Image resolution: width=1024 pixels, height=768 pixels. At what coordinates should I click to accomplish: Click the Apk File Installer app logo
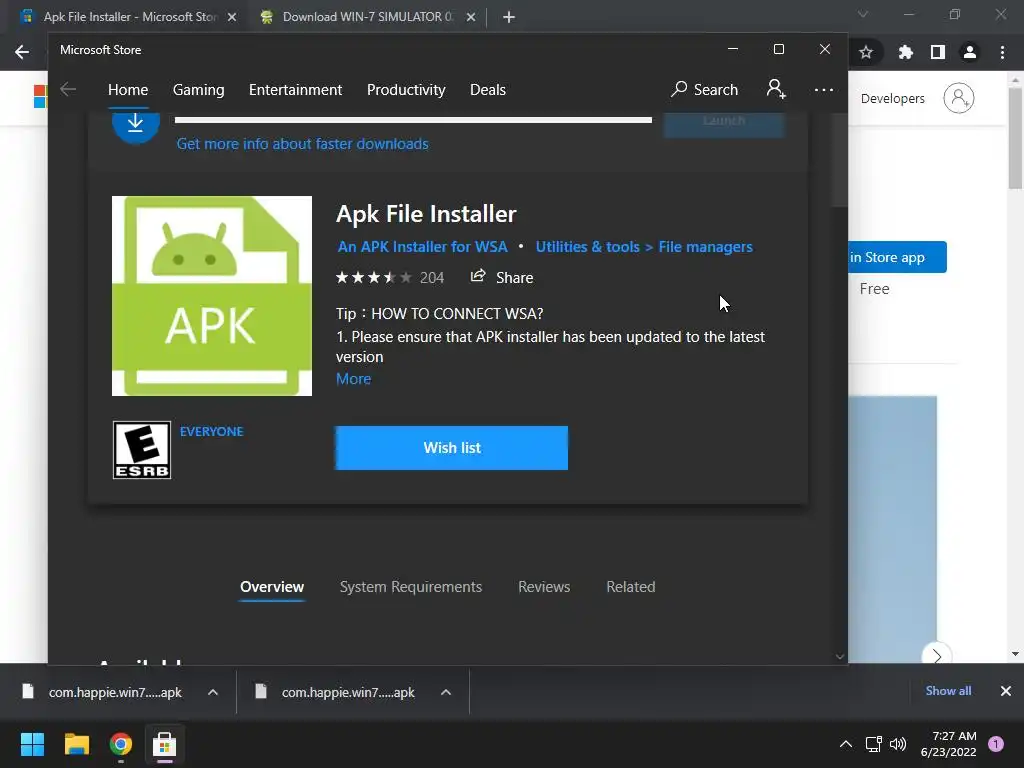point(212,296)
